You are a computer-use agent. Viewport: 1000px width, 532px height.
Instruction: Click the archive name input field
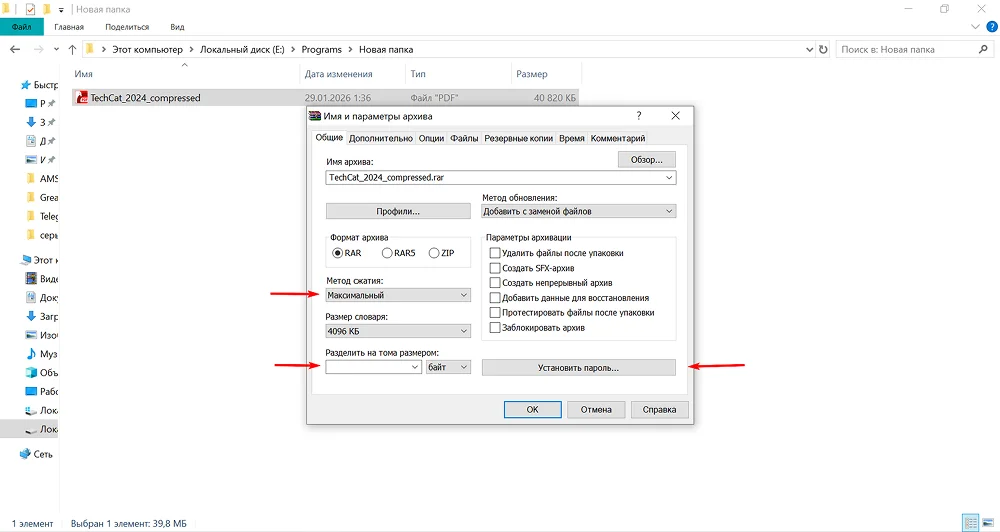(495, 177)
